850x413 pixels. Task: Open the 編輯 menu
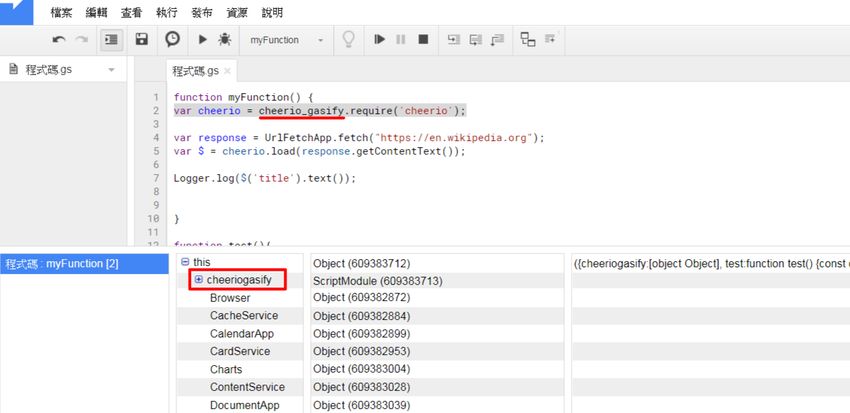[x=96, y=13]
